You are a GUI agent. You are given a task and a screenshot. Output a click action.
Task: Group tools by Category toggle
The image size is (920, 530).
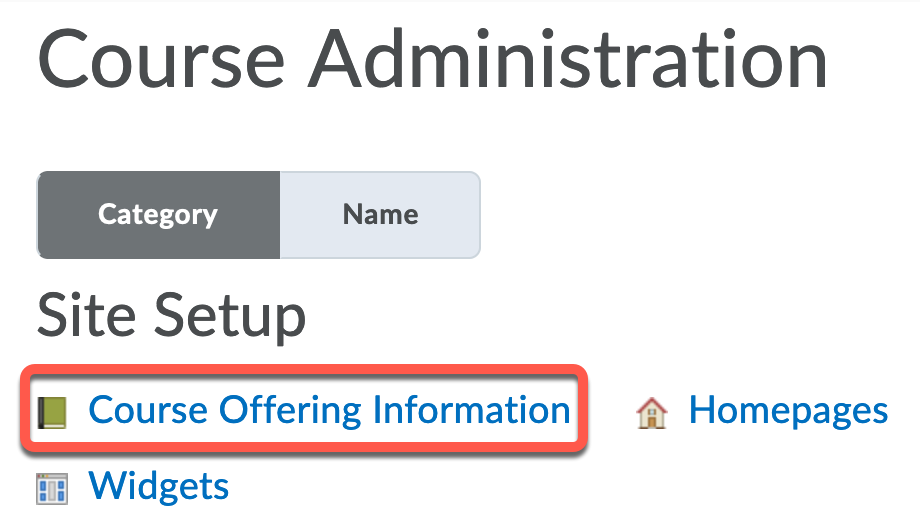[x=158, y=215]
